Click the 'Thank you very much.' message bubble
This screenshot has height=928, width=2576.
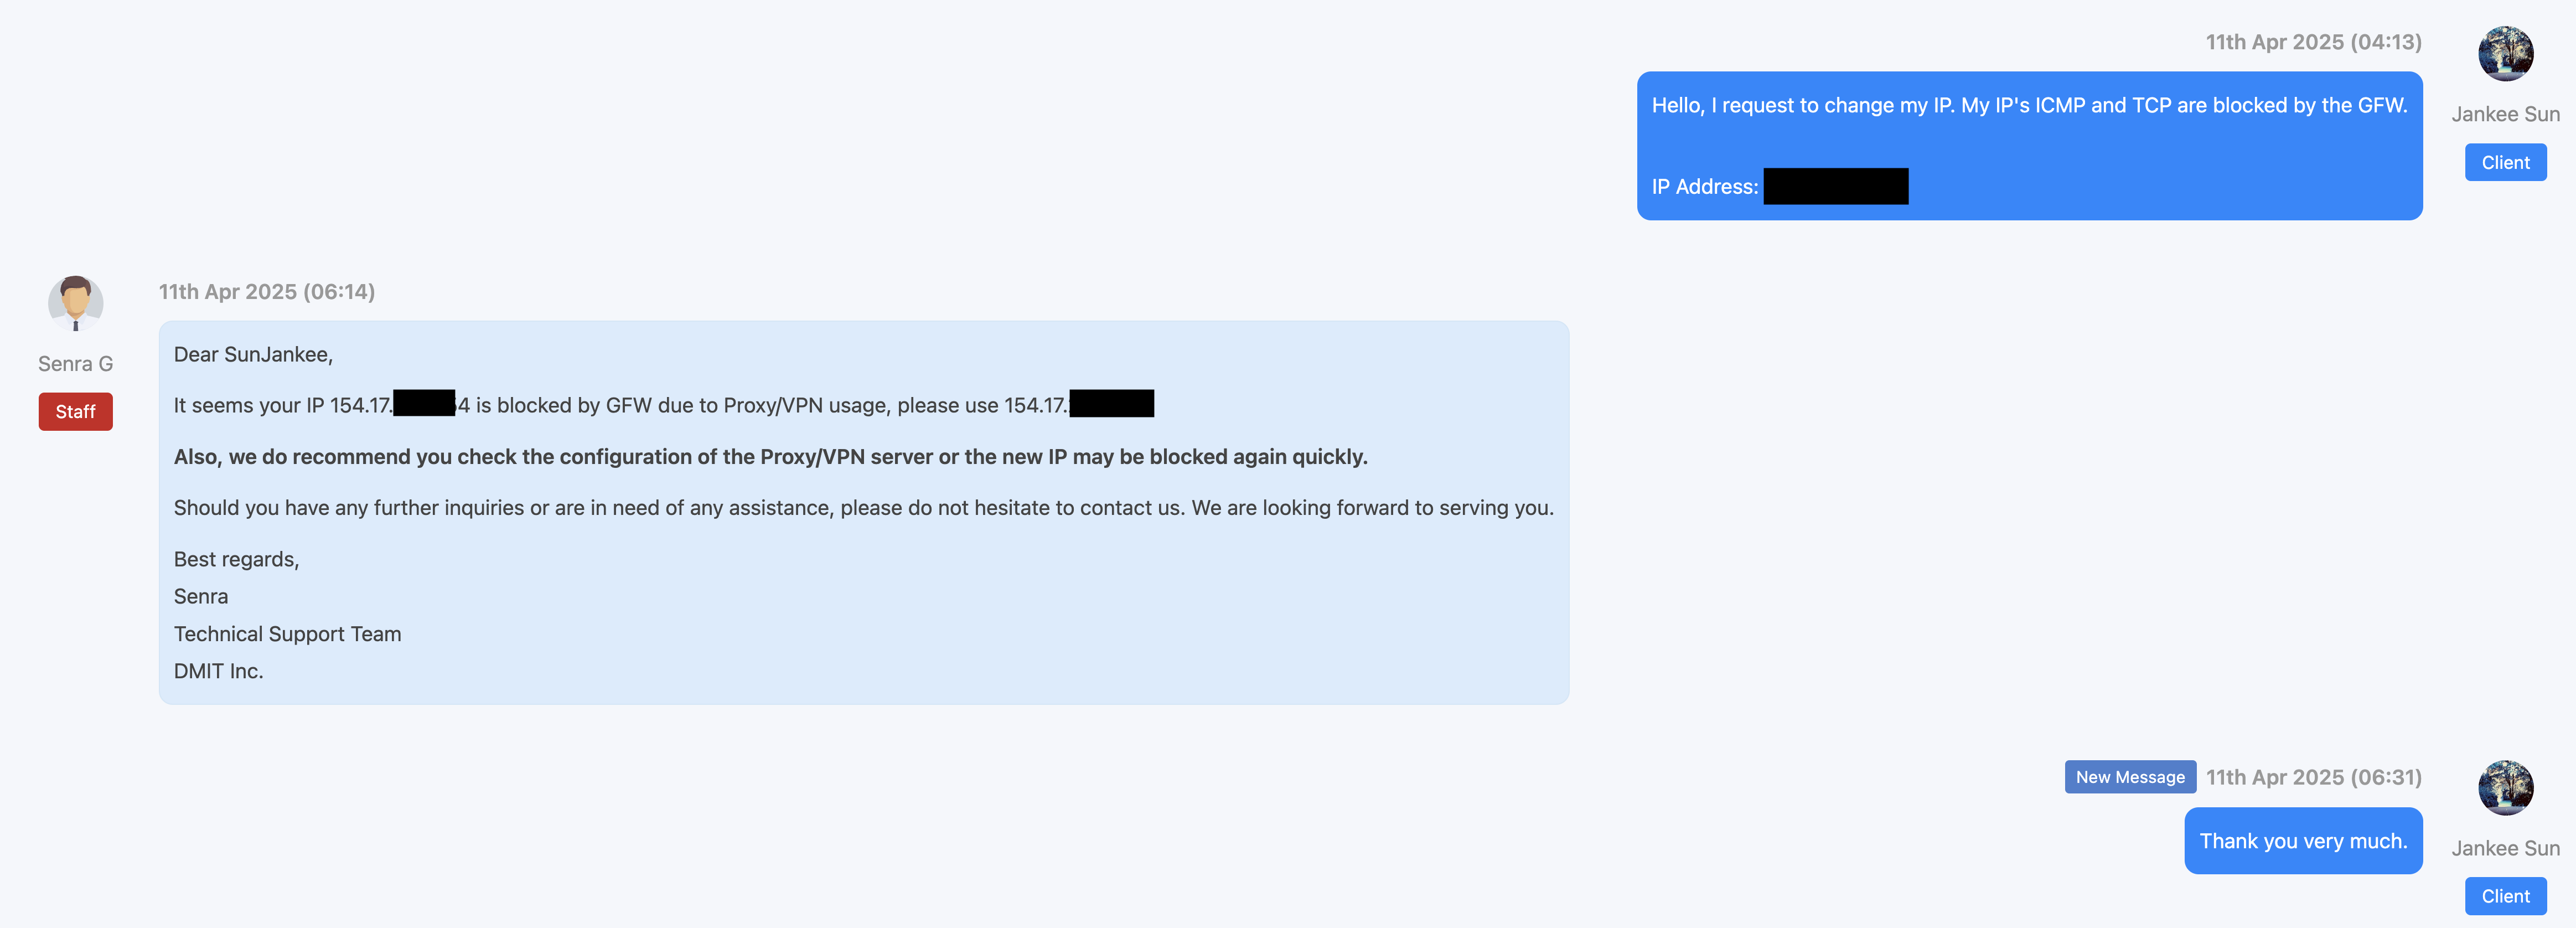click(x=2302, y=841)
